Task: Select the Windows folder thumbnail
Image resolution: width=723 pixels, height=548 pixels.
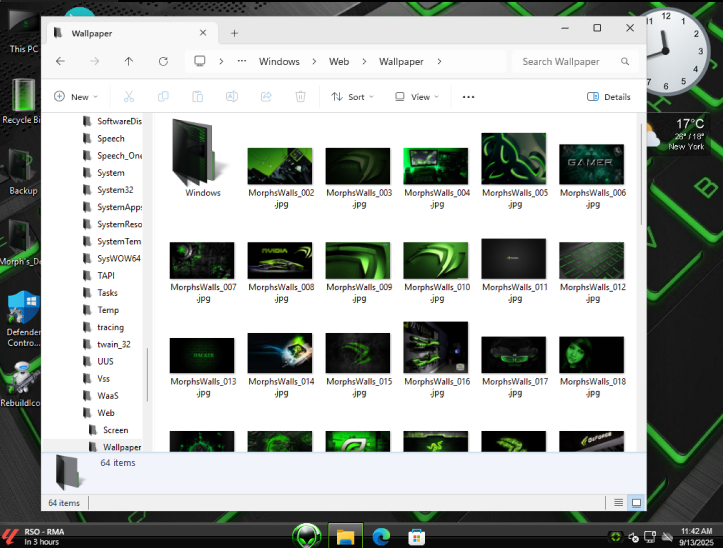Action: coord(202,159)
